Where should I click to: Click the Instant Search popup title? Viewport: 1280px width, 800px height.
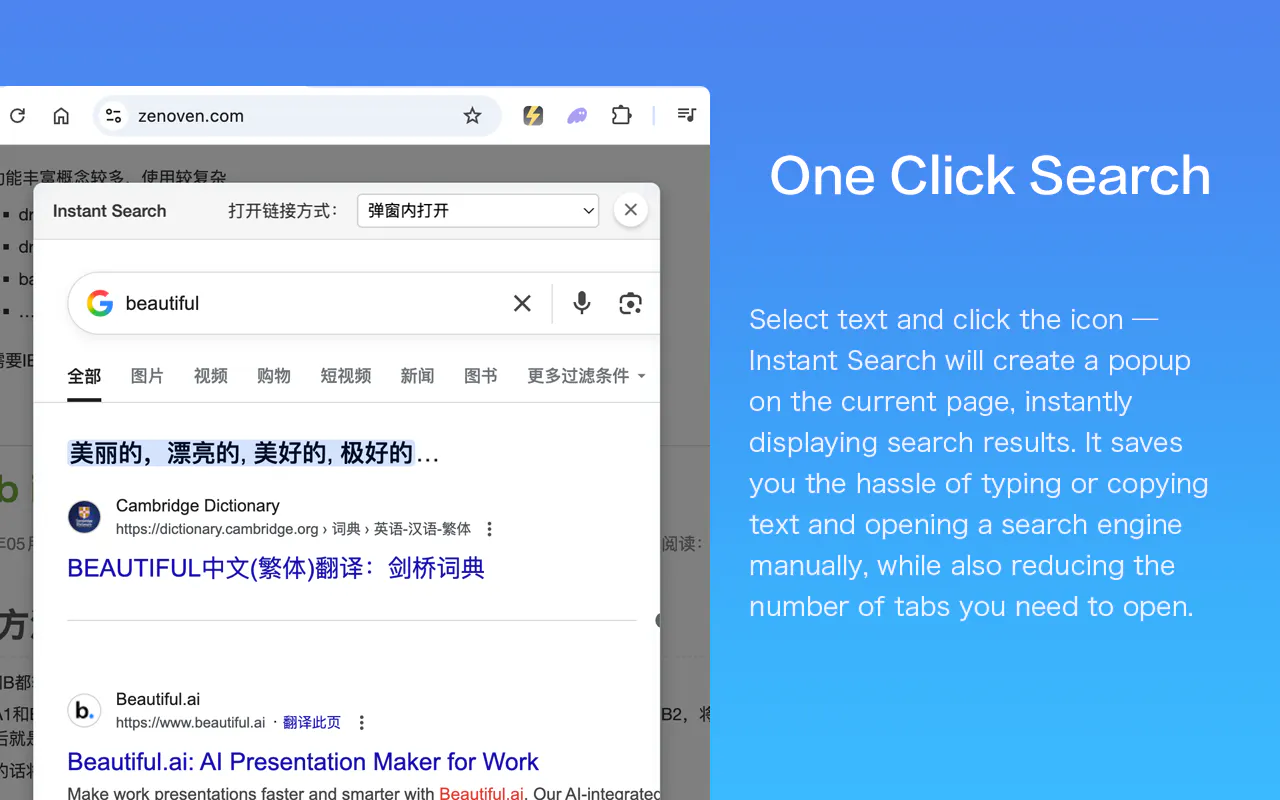110,211
